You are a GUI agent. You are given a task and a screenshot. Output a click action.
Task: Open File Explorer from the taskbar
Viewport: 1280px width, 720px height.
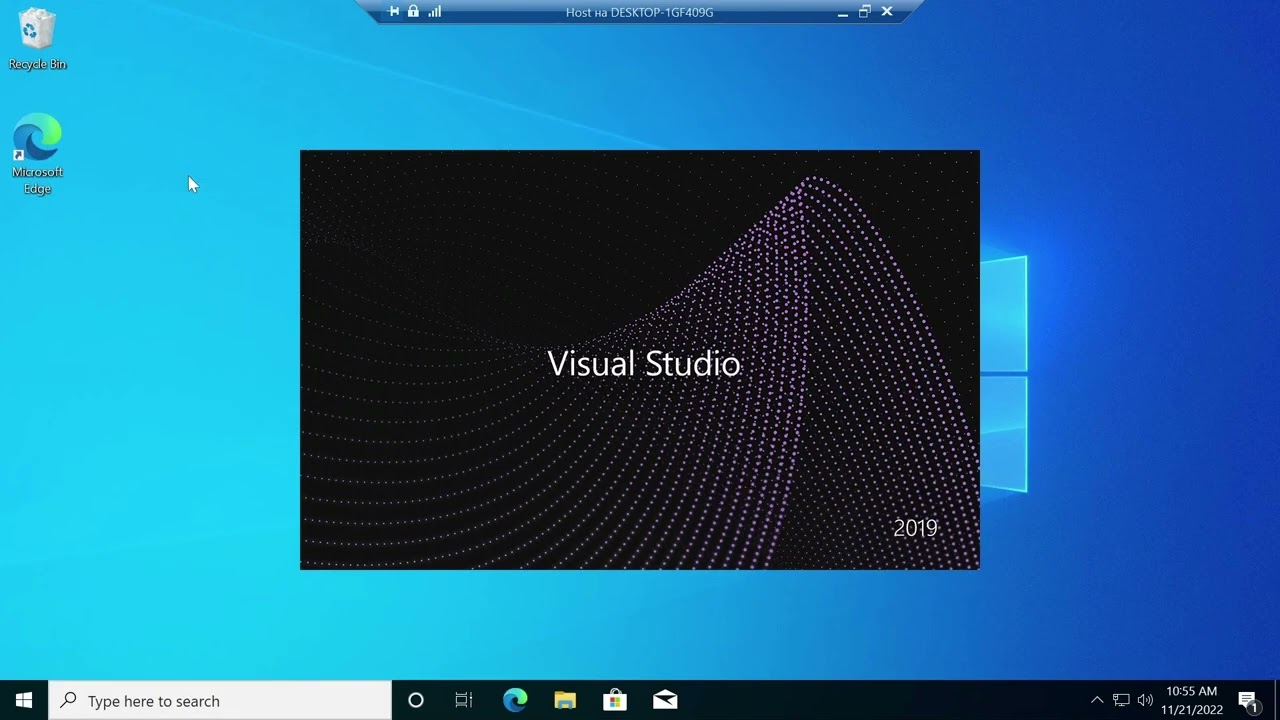pyautogui.click(x=565, y=700)
